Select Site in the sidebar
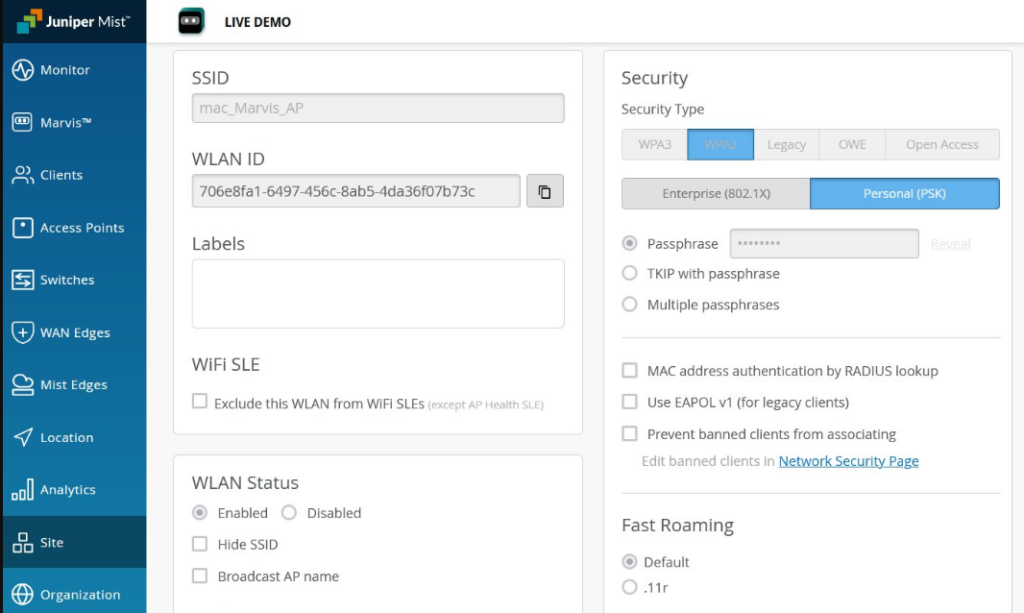This screenshot has width=1024, height=613. 74,542
